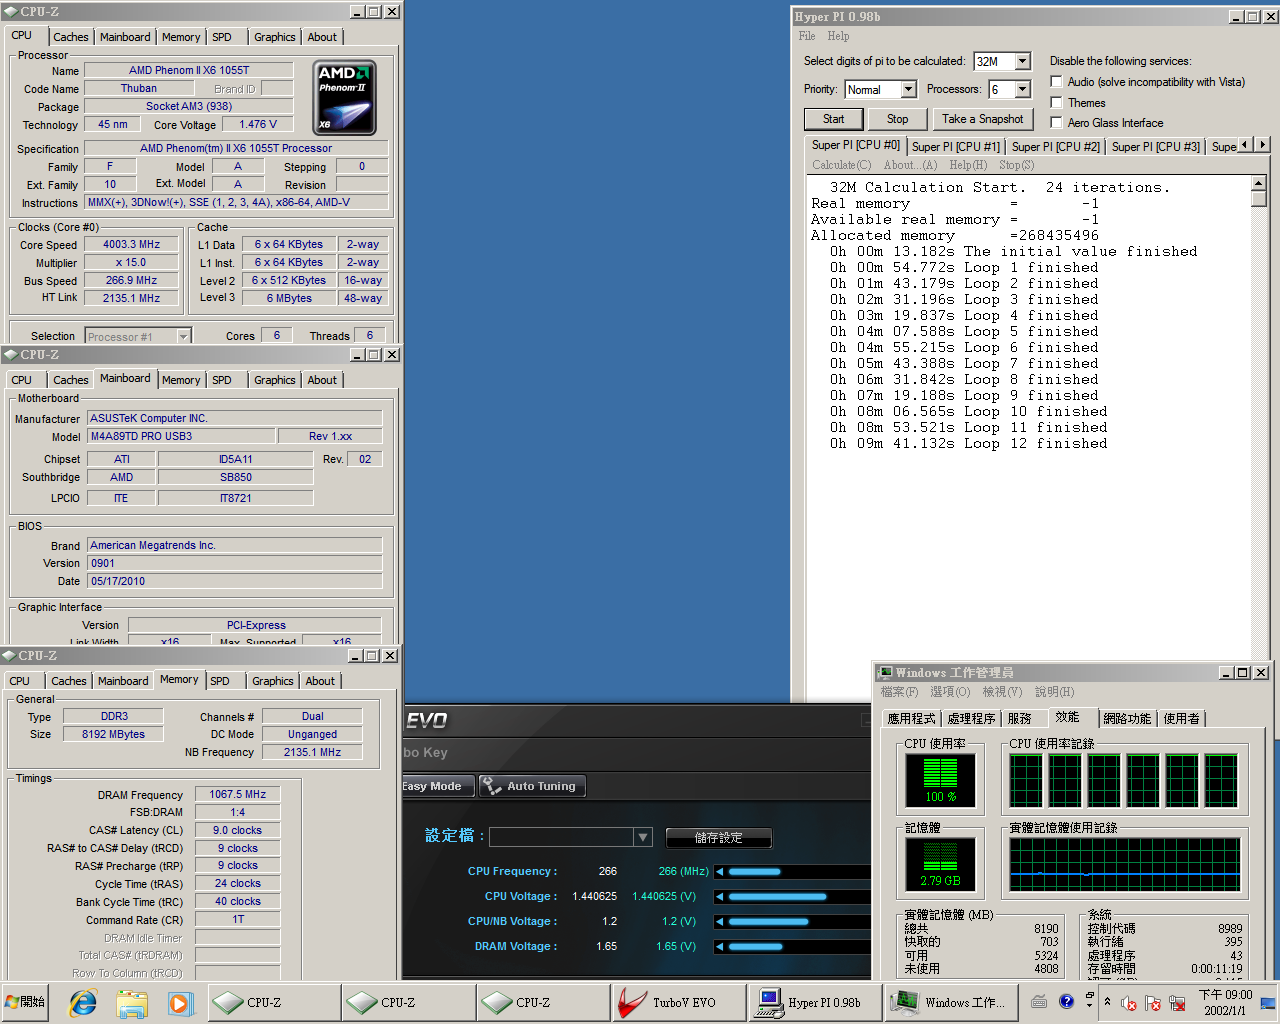
Task: Adjust the CPU Frequency slider bar
Action: pyautogui.click(x=754, y=871)
